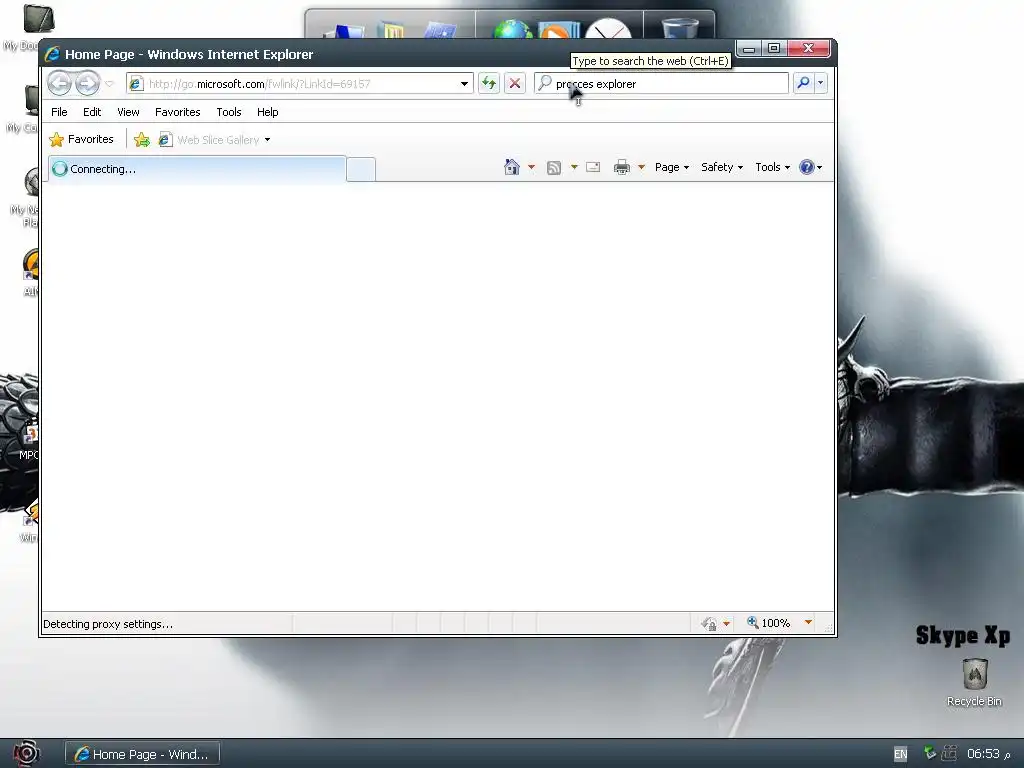Click the Read Mail envelope icon

tap(593, 167)
